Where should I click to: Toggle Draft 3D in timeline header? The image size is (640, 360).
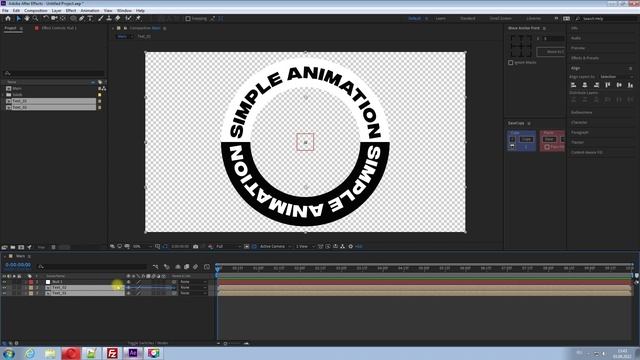pos(167,267)
